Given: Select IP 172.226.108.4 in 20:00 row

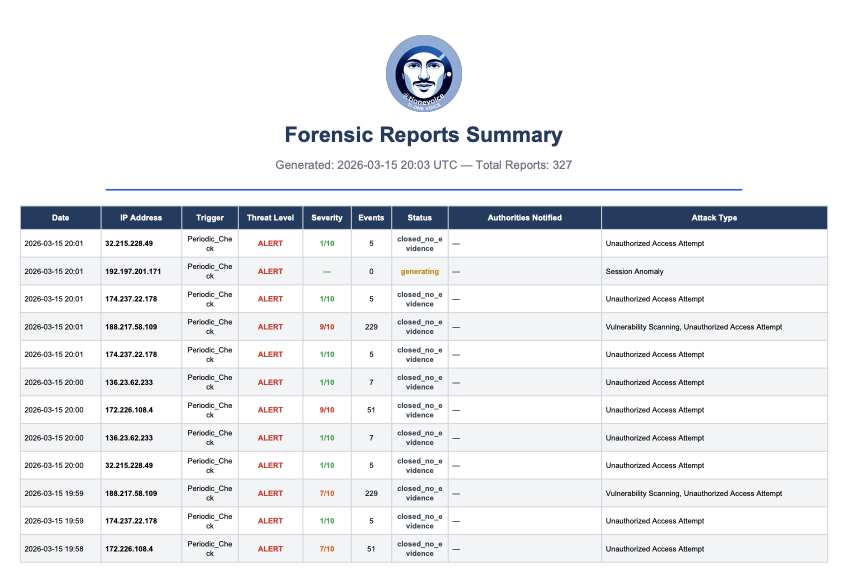Looking at the screenshot, I should (x=129, y=410).
